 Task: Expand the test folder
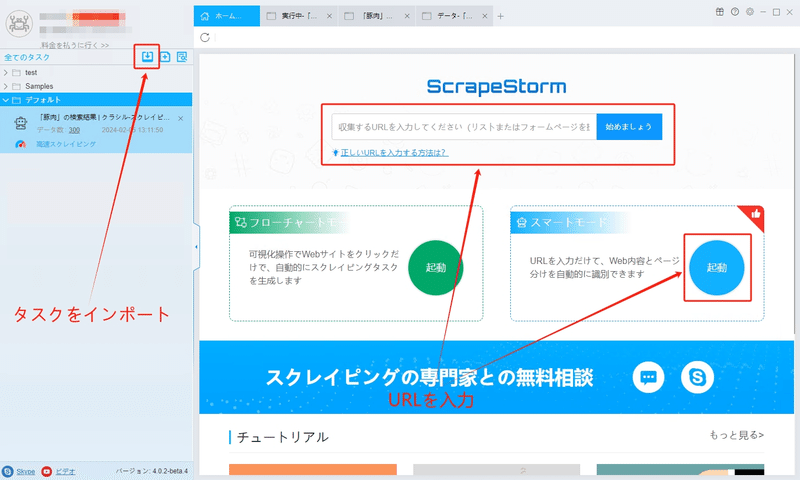click(6, 72)
